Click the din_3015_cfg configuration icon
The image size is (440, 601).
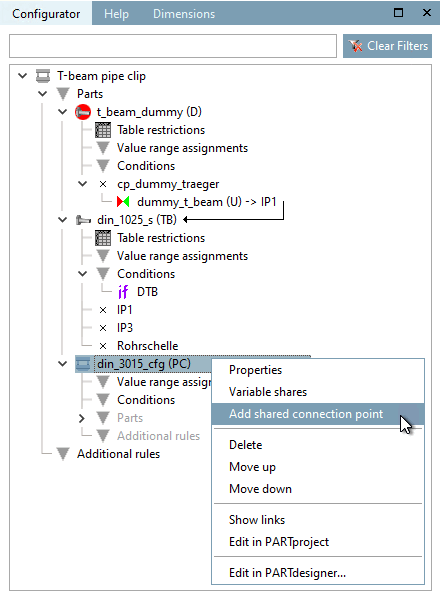83,364
